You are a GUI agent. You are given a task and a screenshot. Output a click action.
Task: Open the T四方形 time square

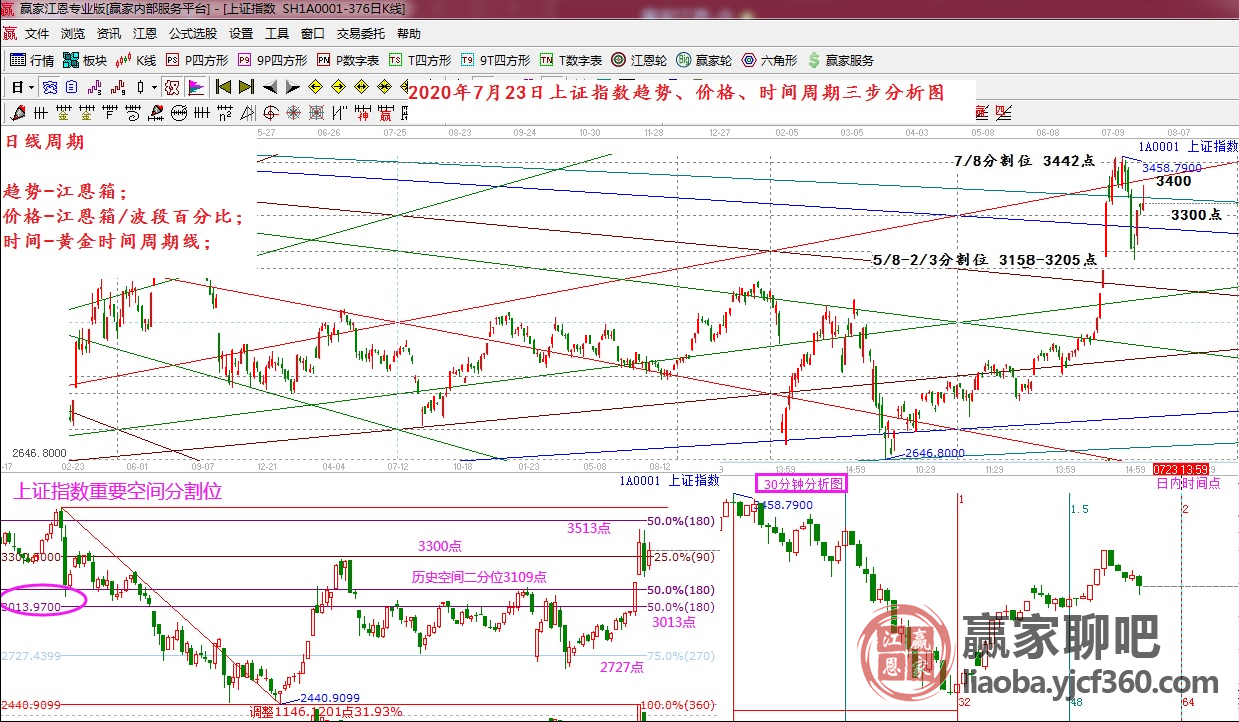(420, 60)
